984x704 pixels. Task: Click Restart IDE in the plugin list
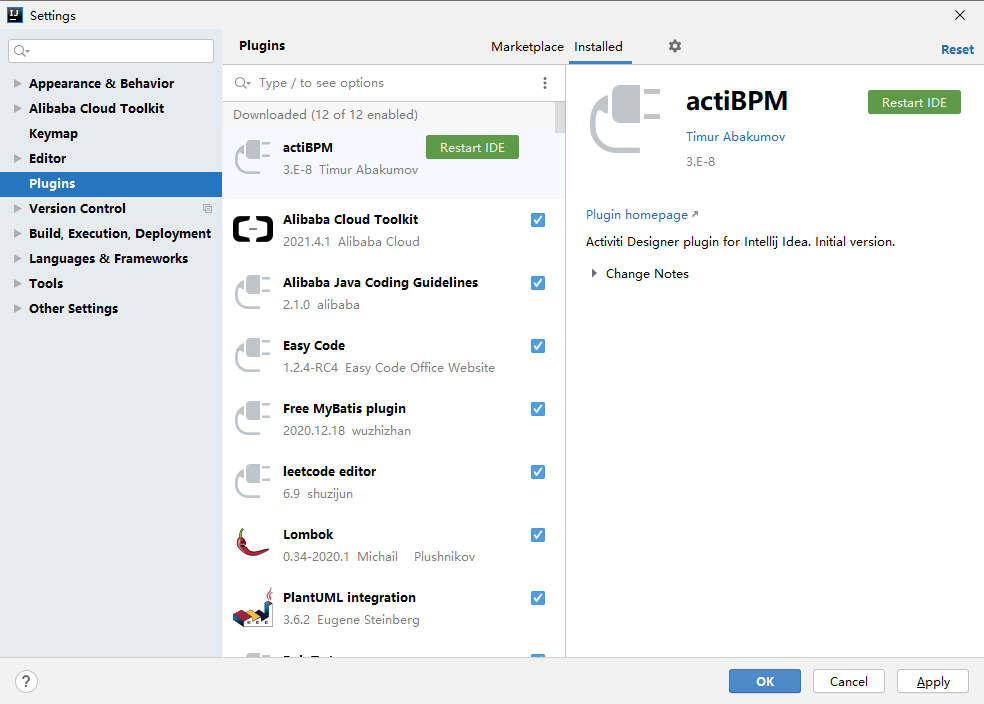click(473, 147)
